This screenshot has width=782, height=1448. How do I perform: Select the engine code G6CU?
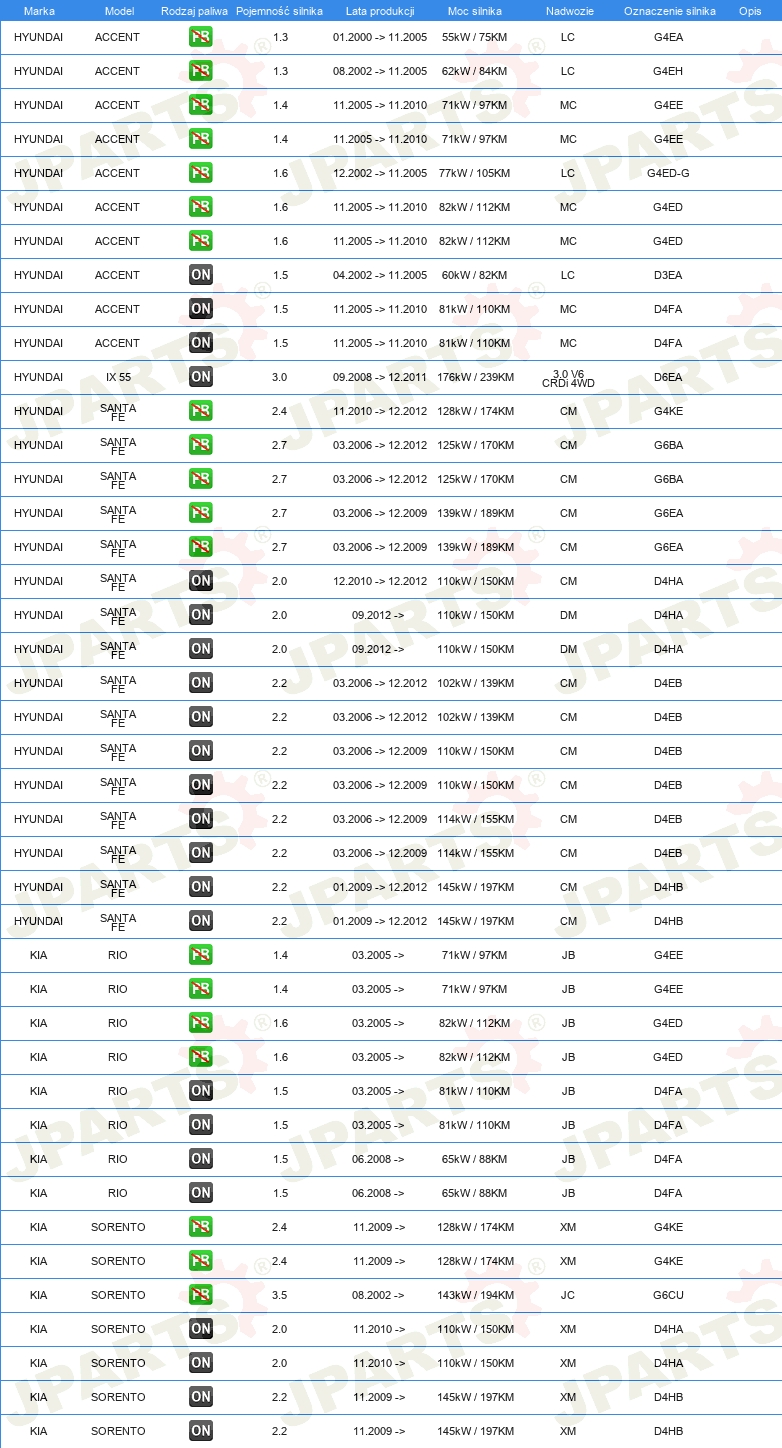pos(668,1295)
